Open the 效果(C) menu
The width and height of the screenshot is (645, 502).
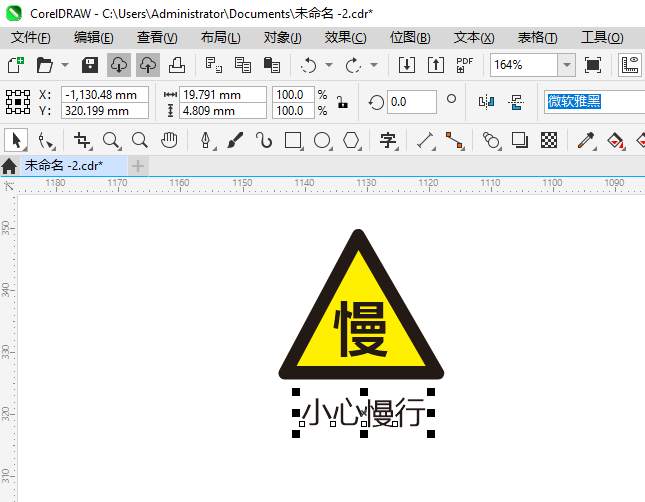345,38
